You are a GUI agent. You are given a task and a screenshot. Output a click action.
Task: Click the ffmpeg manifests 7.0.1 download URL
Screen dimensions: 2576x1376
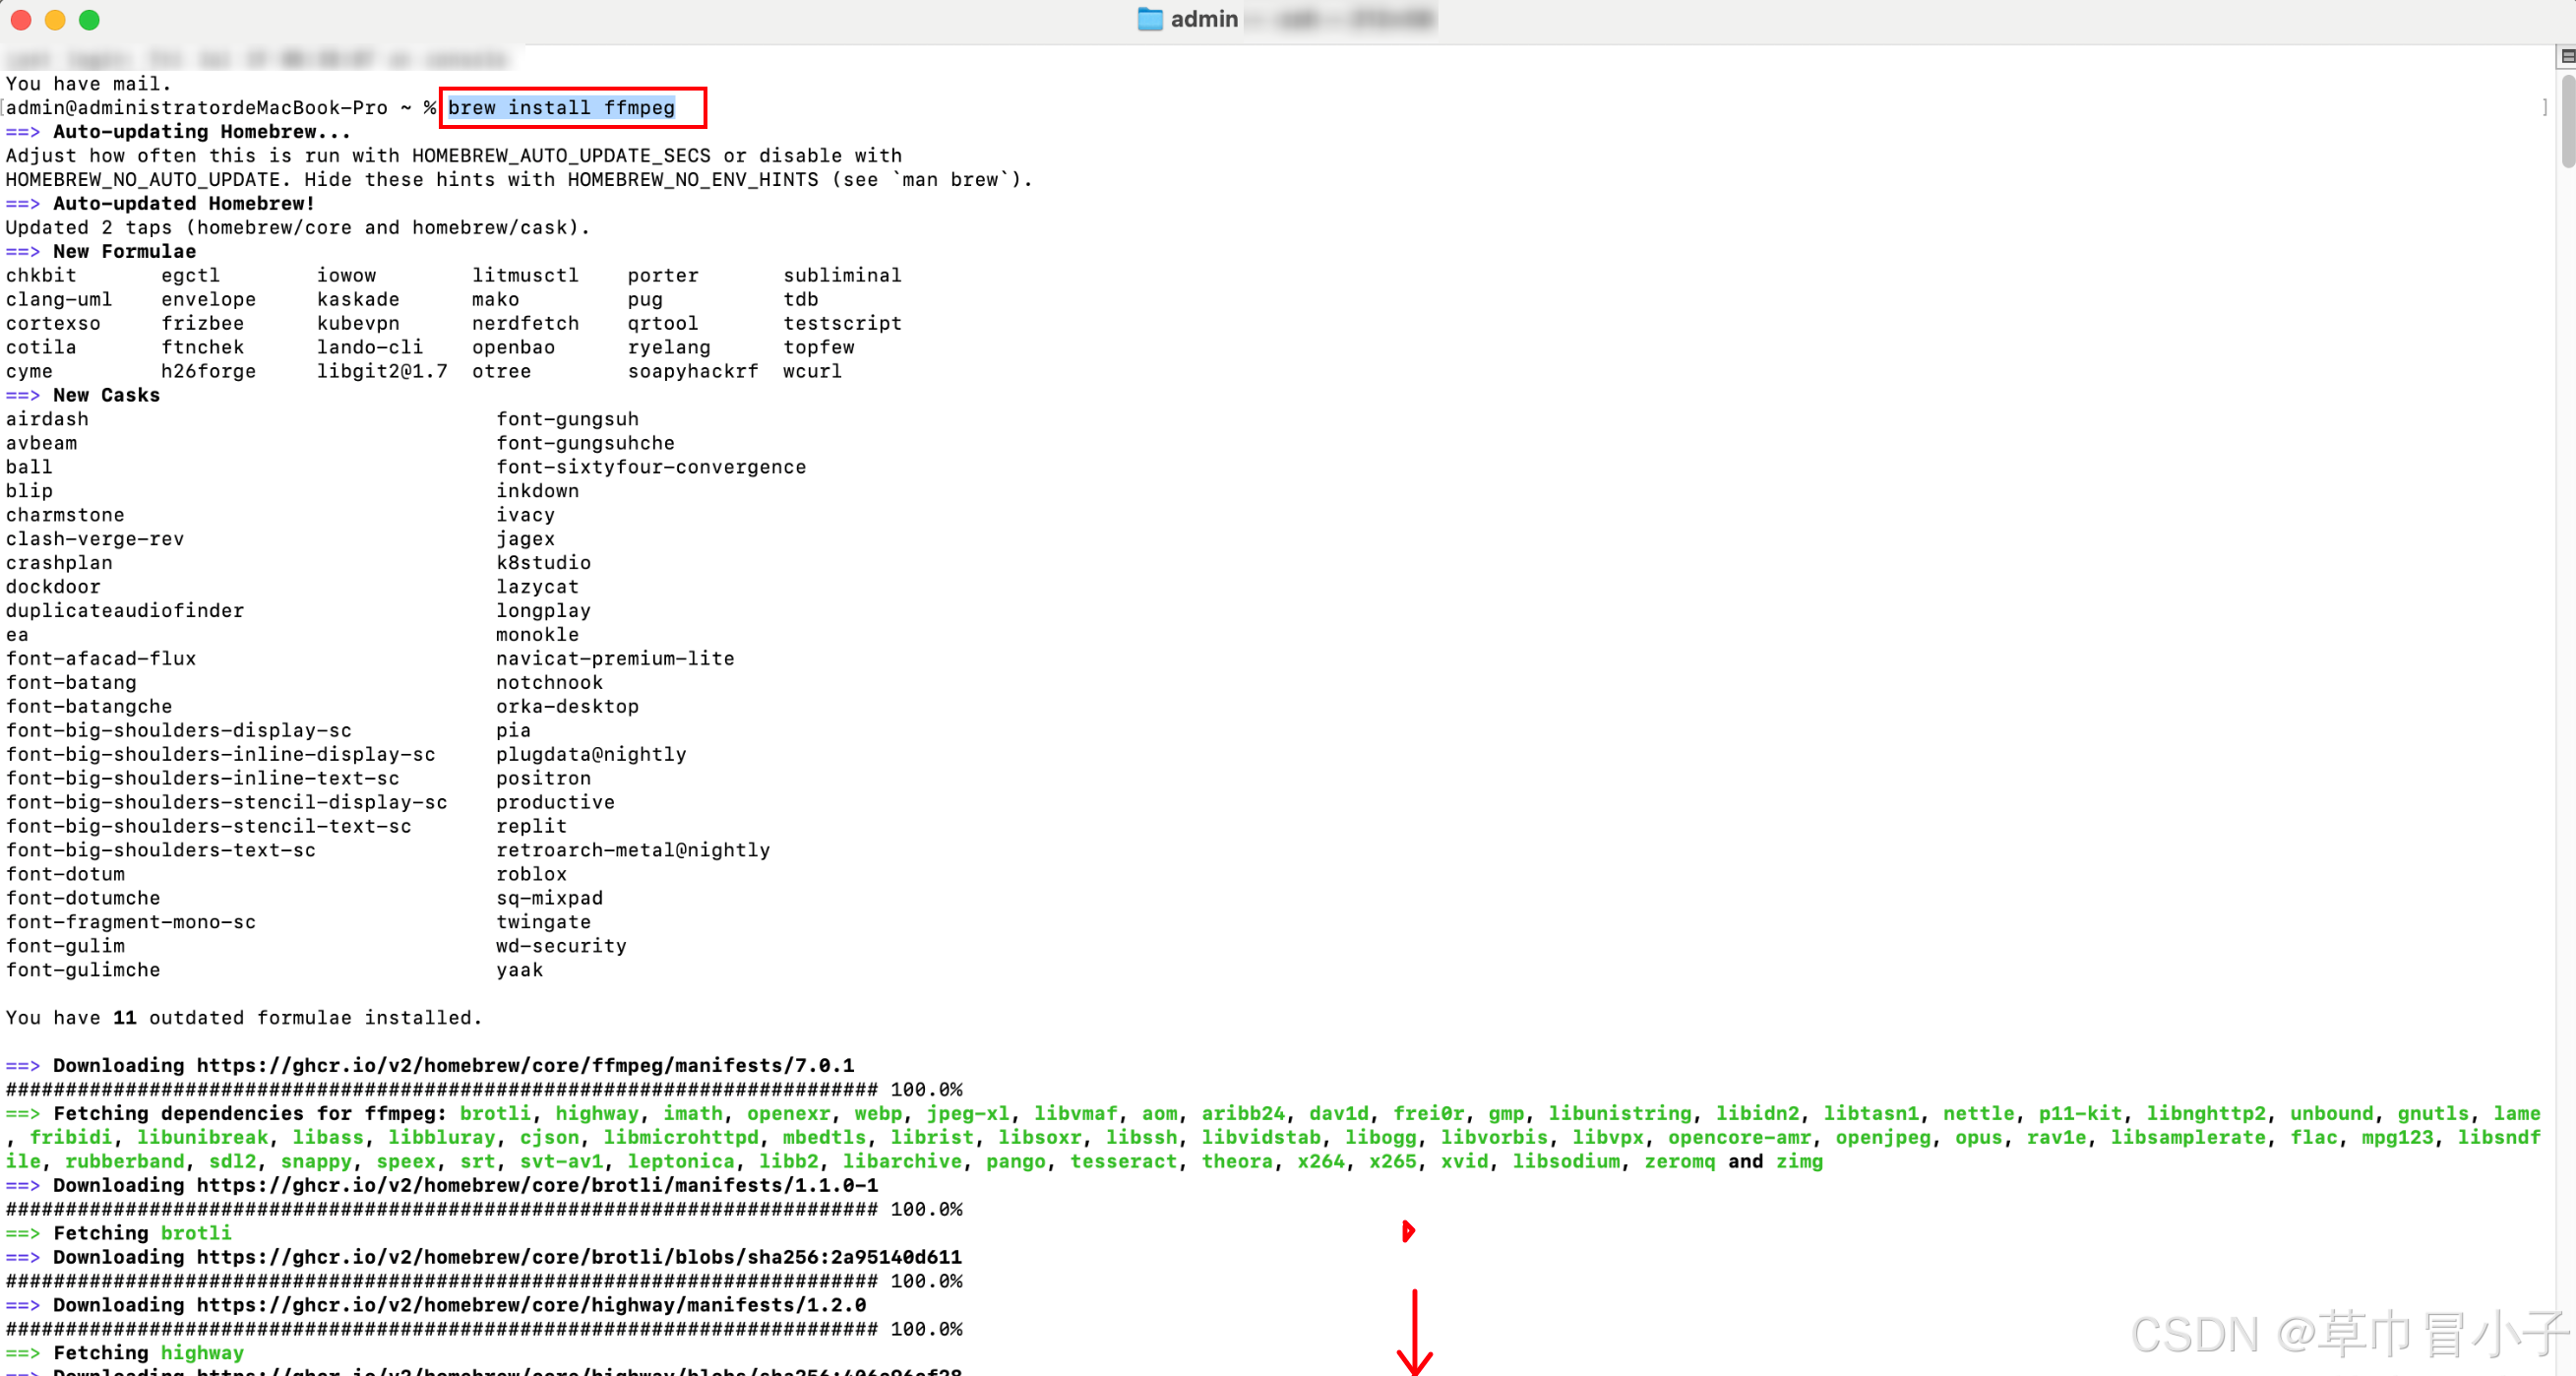click(525, 1065)
